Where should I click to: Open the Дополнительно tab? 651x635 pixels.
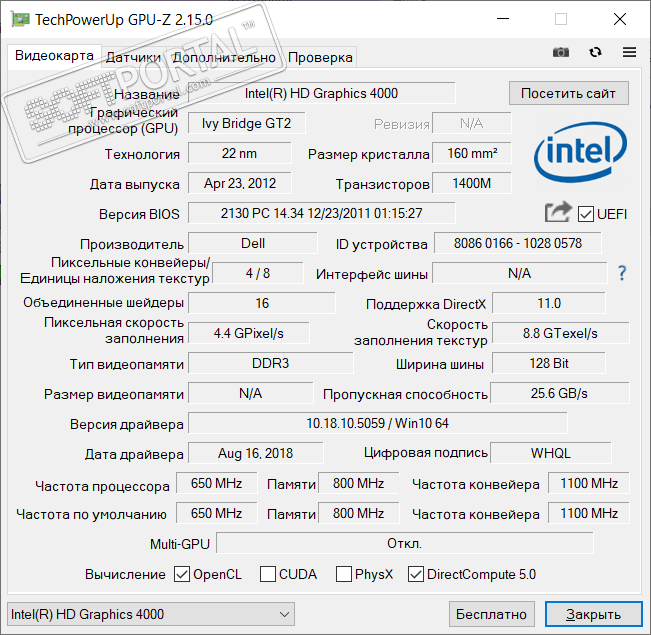(x=224, y=57)
